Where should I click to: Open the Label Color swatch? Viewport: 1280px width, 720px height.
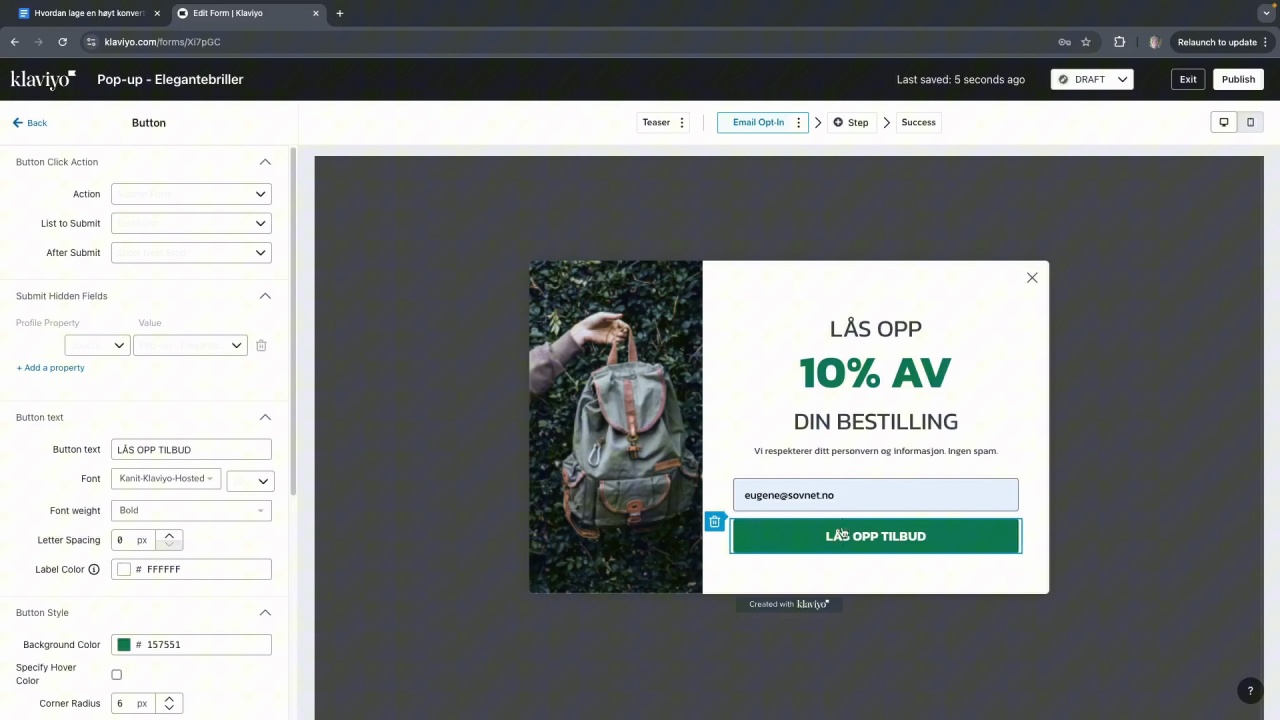pos(124,569)
